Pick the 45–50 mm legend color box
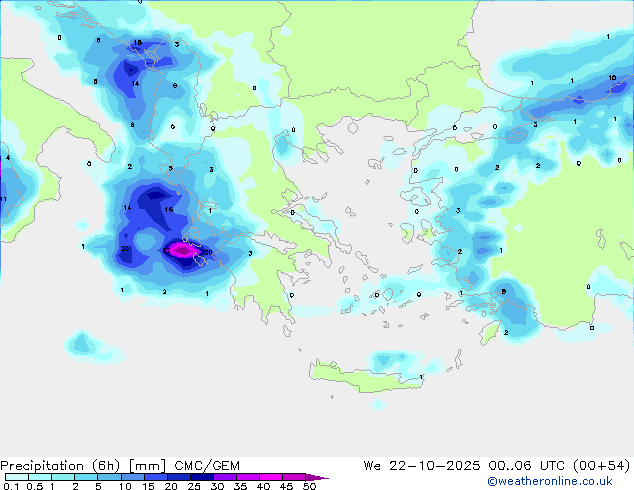This screenshot has width=634, height=490. (x=294, y=477)
